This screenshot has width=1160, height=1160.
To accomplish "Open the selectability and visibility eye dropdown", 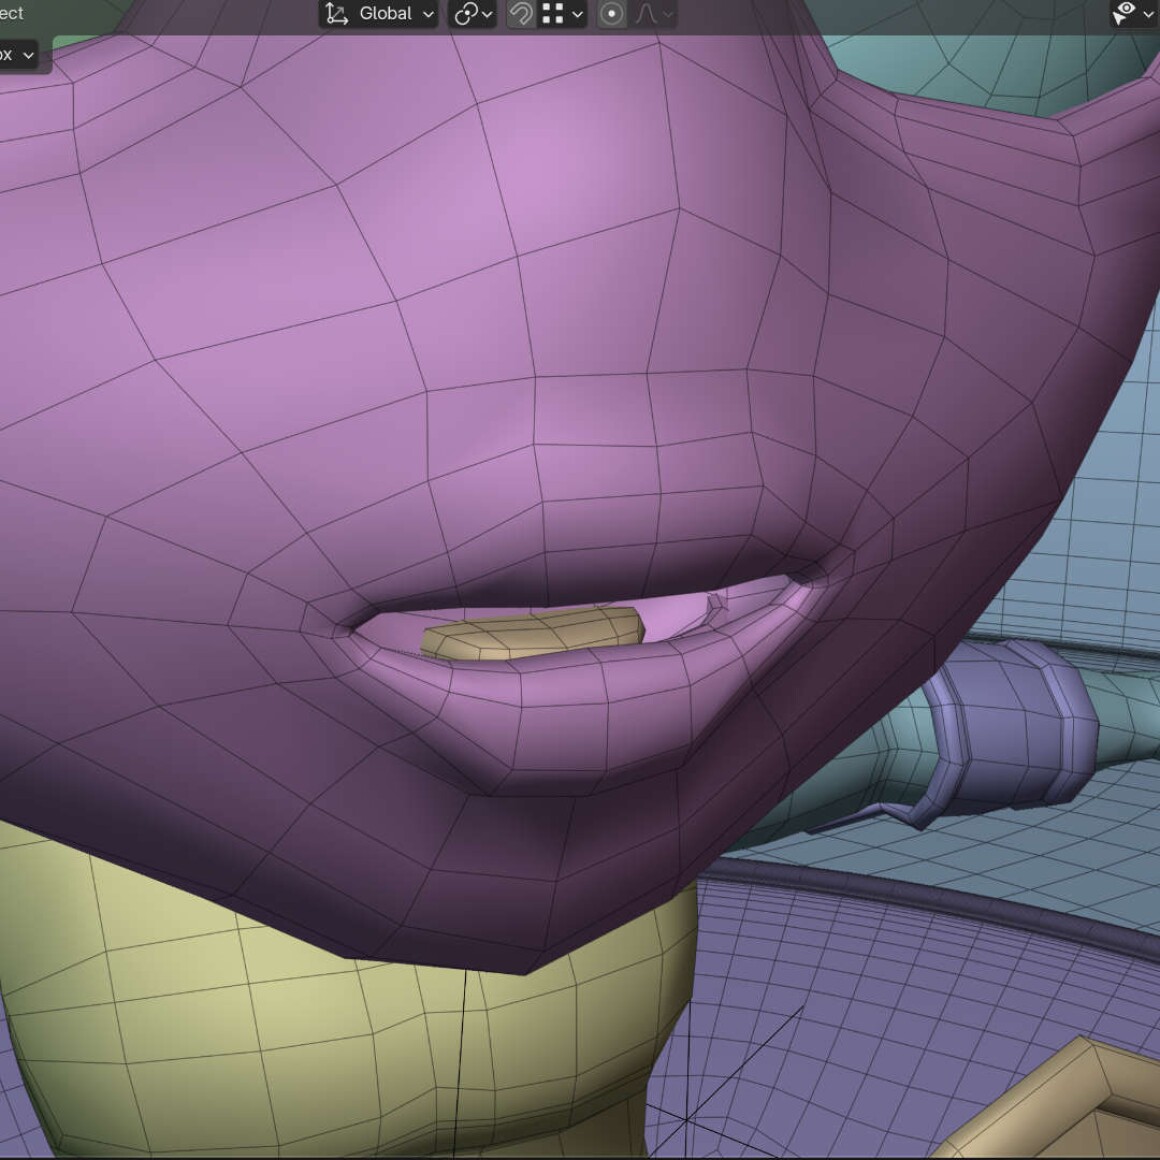I will (1133, 13).
